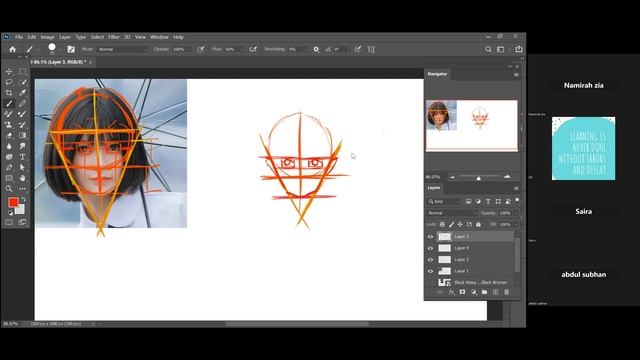640x360 pixels.
Task: Select the Clone Stamp tool
Action: [x=9, y=124]
